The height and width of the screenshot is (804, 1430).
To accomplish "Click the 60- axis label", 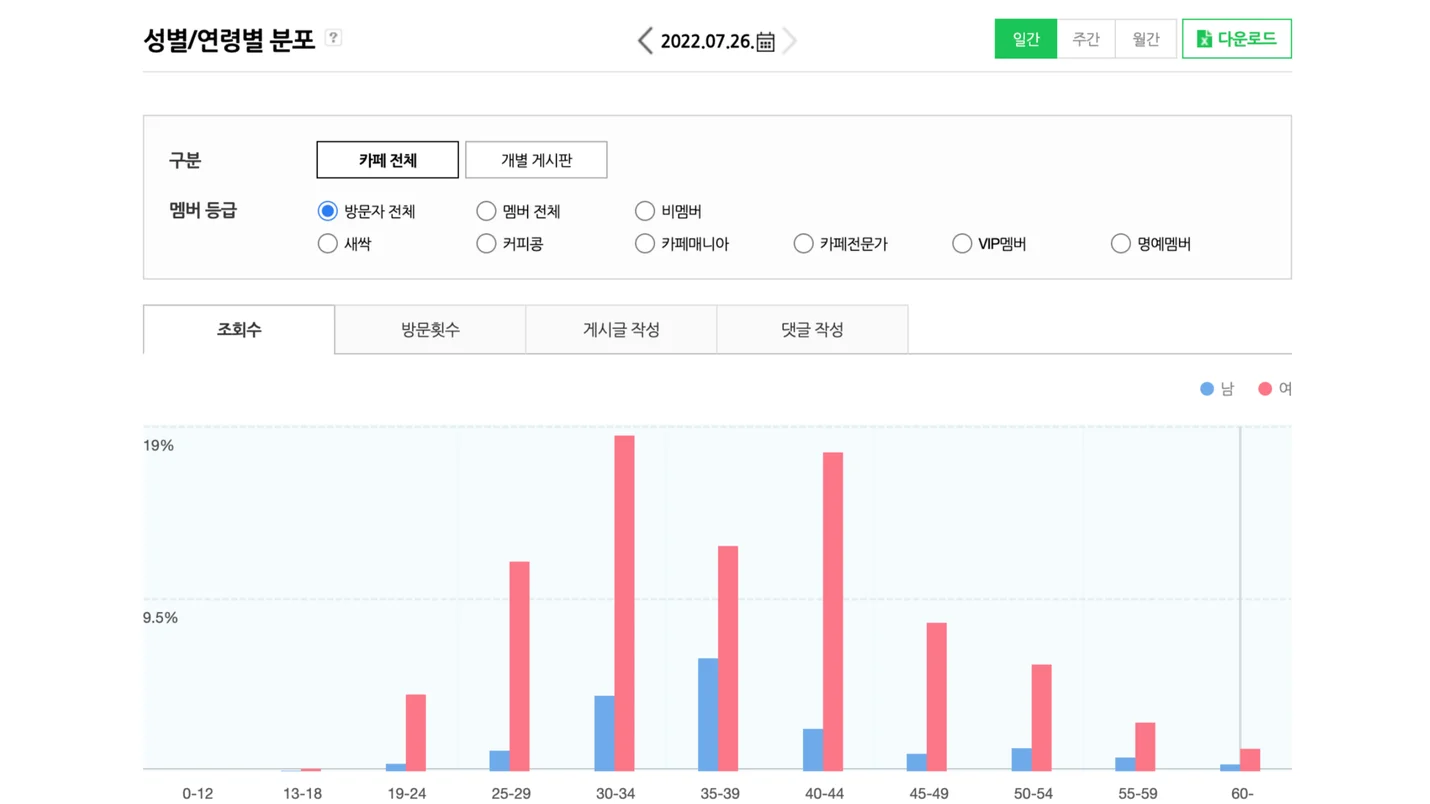I will [1242, 794].
